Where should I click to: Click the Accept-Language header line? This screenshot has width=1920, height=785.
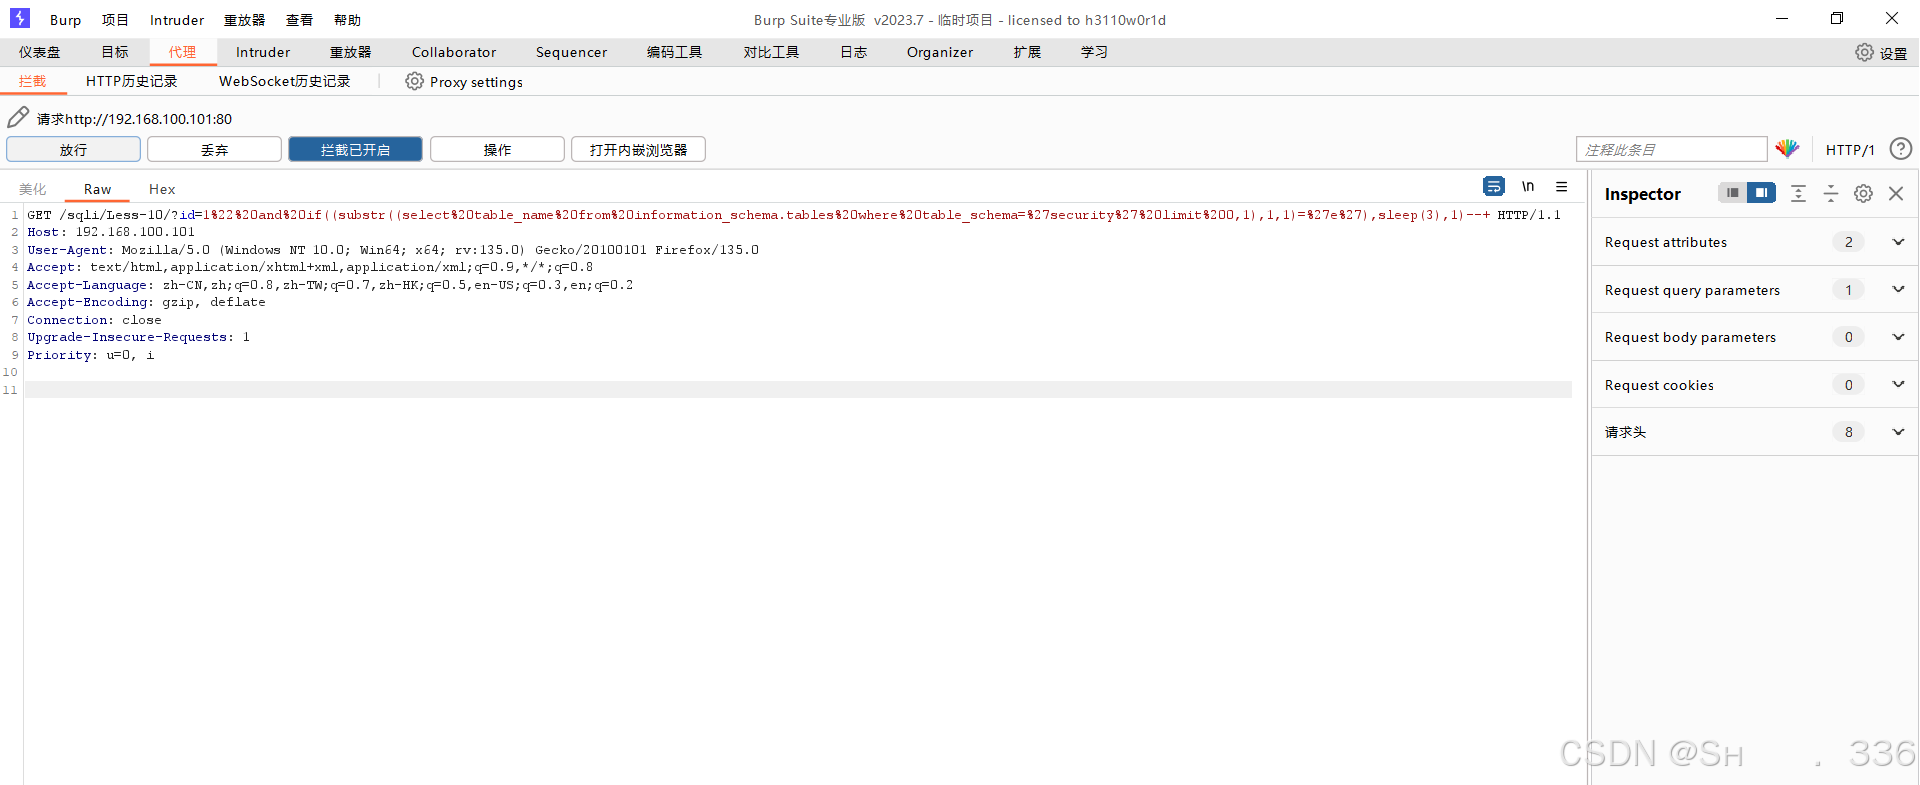[x=330, y=285]
